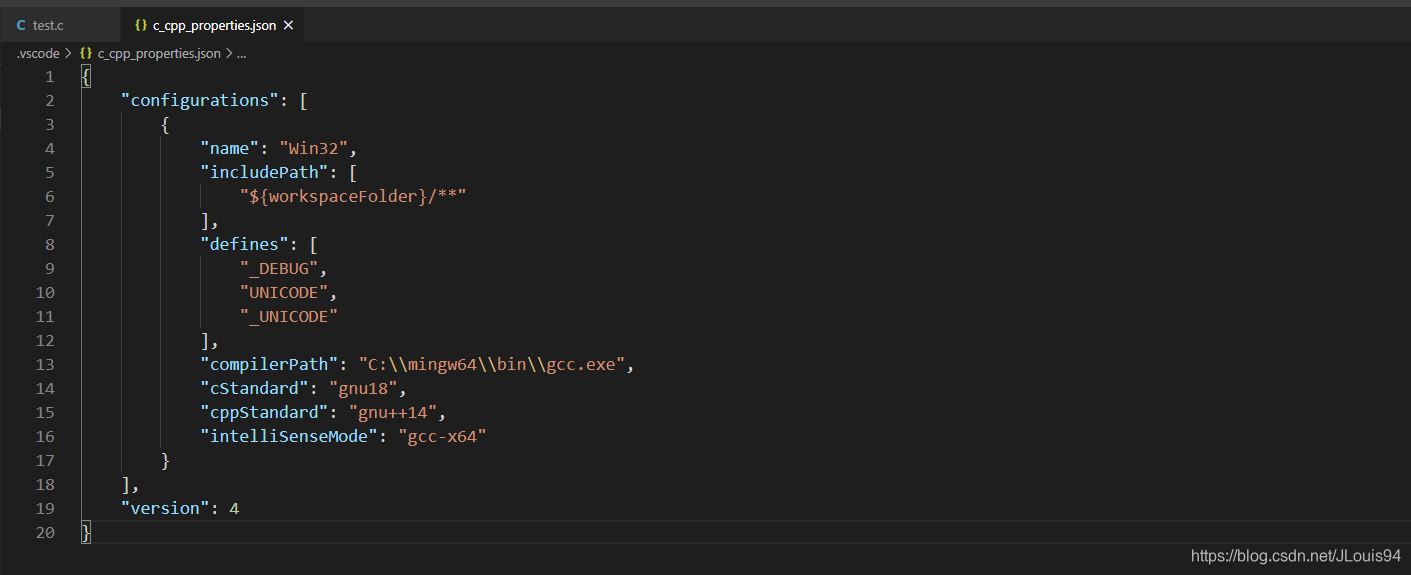Switch to the test.c tab
1411x575 pixels.
tap(58, 25)
